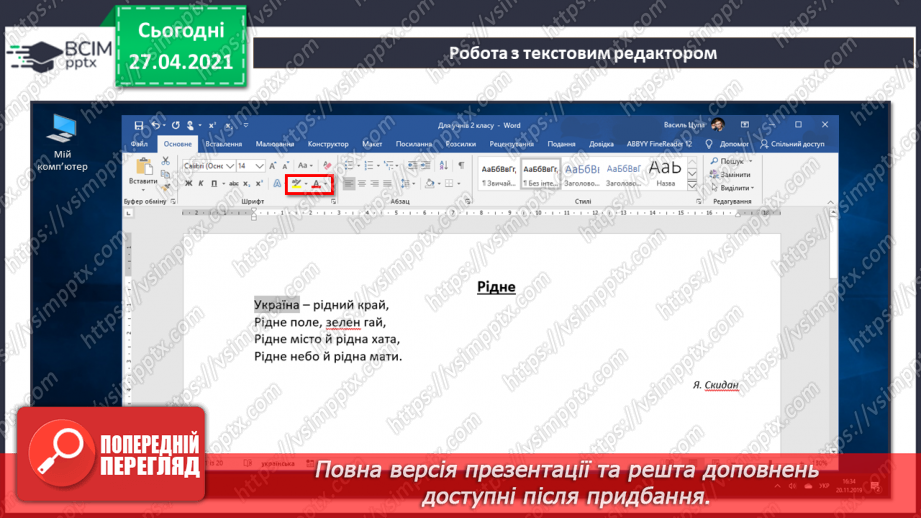Viewport: 921px width, 518px height.
Task: Click the heading Рідне in document
Action: tap(496, 287)
